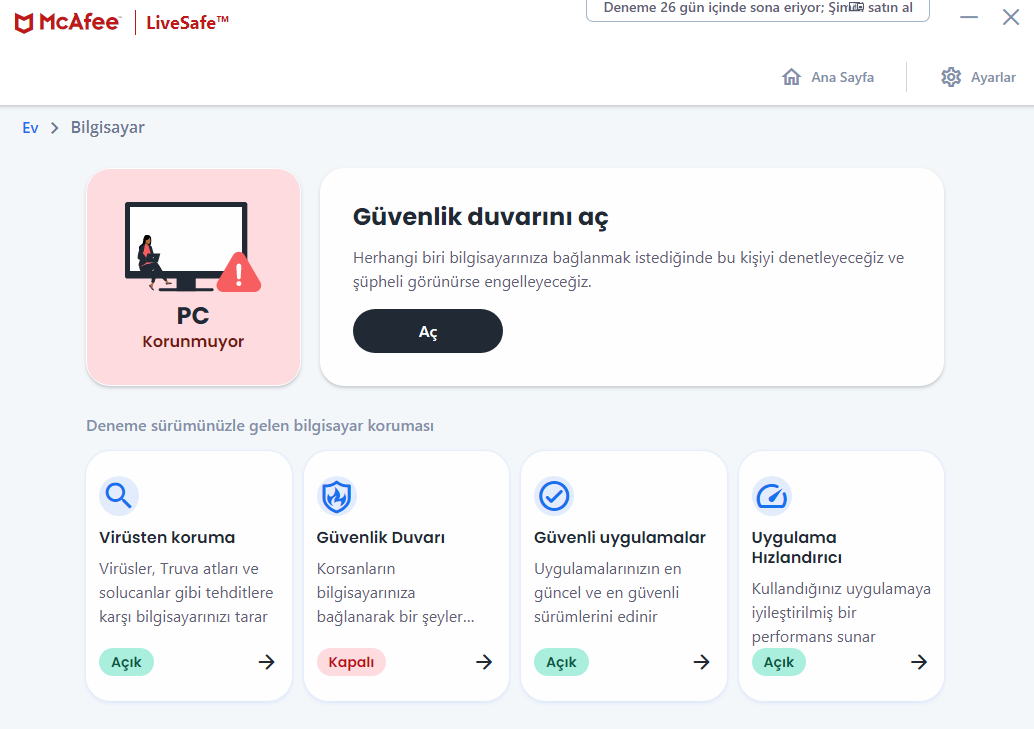Click the 'Virüsler, Truva atları' description

coord(186,592)
